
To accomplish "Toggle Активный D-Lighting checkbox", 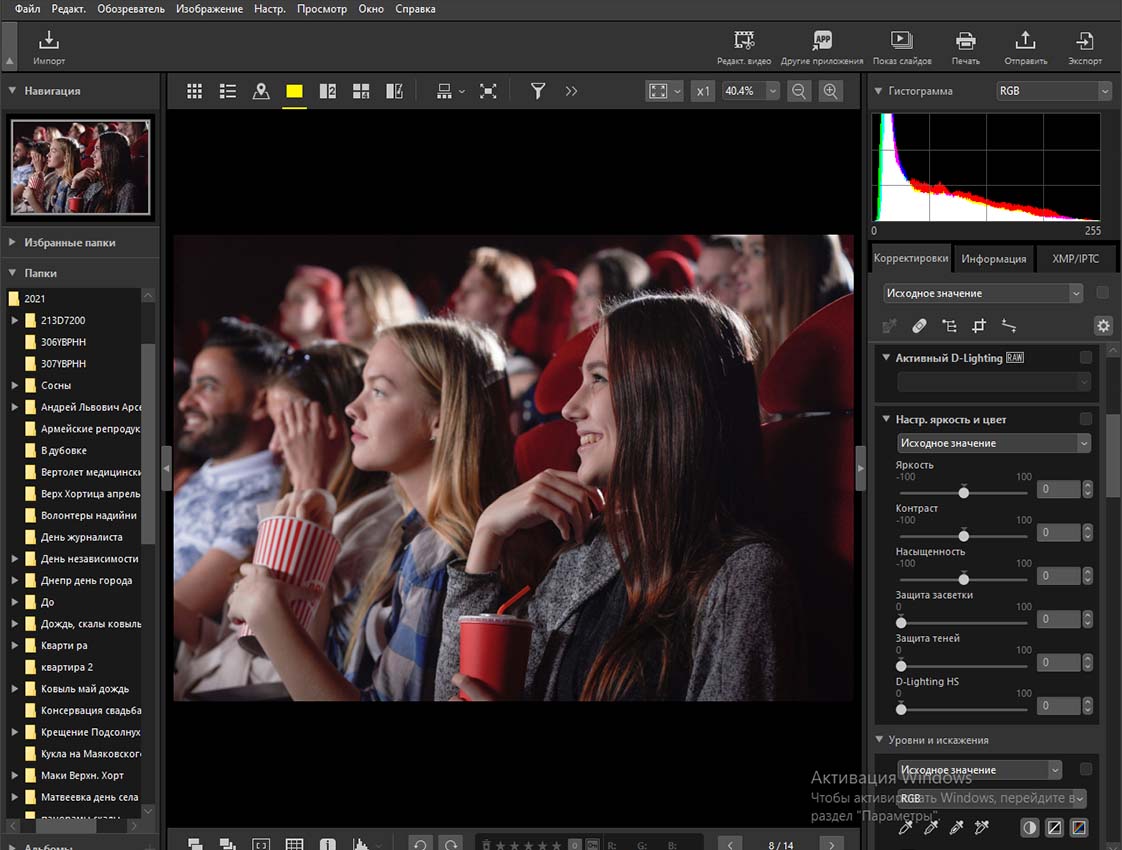I will [1086, 357].
